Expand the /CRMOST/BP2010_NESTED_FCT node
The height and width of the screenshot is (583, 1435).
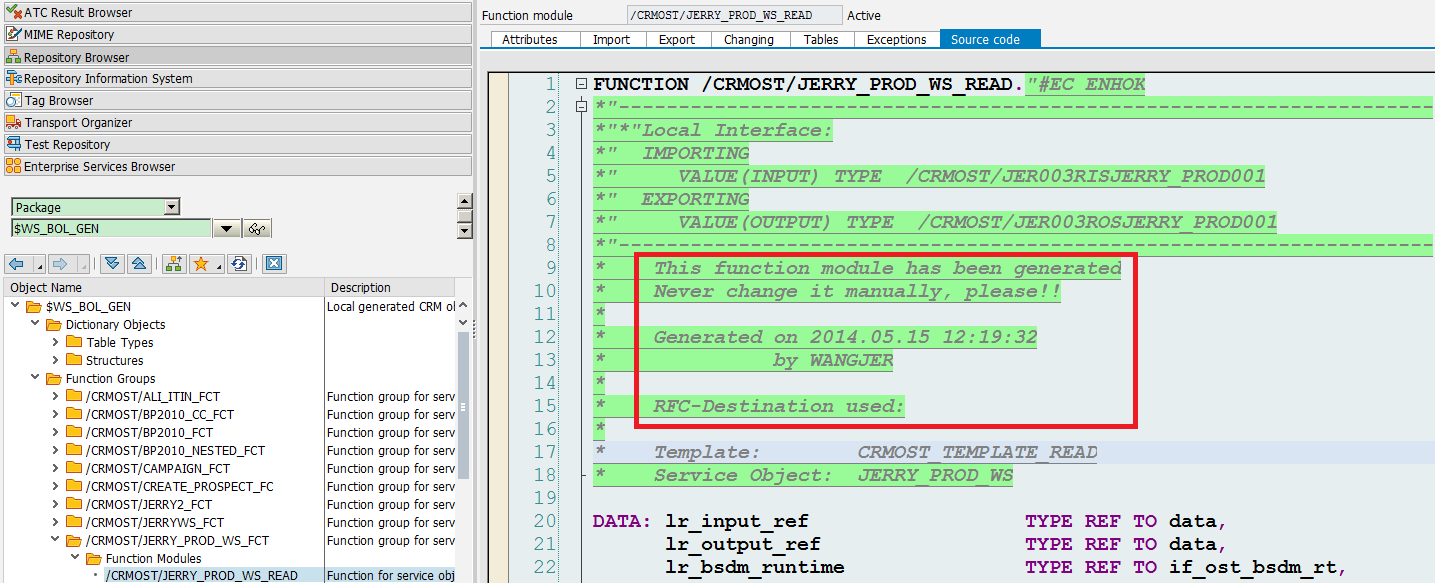56,450
